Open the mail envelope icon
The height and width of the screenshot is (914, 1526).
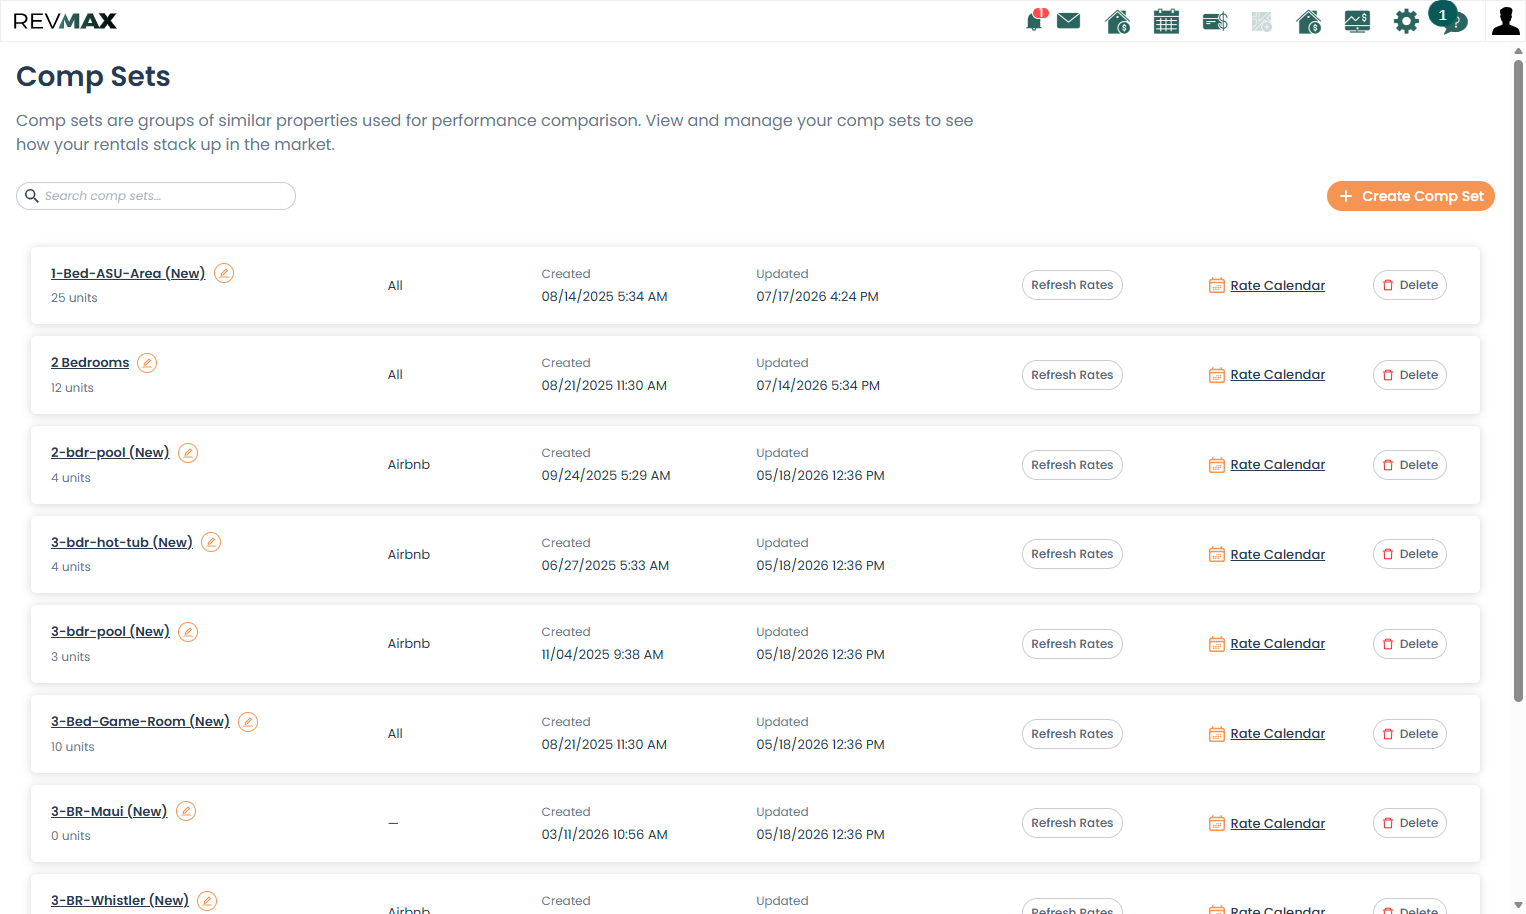coord(1068,20)
